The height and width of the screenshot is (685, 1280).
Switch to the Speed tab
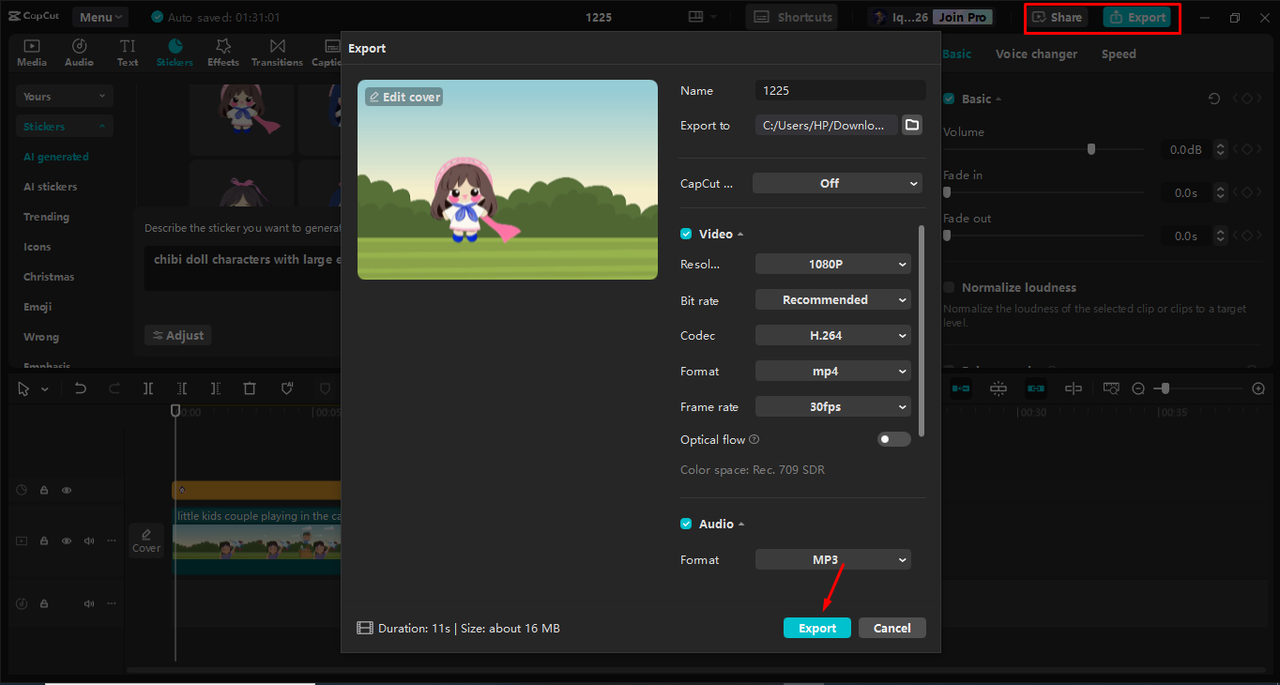1118,54
